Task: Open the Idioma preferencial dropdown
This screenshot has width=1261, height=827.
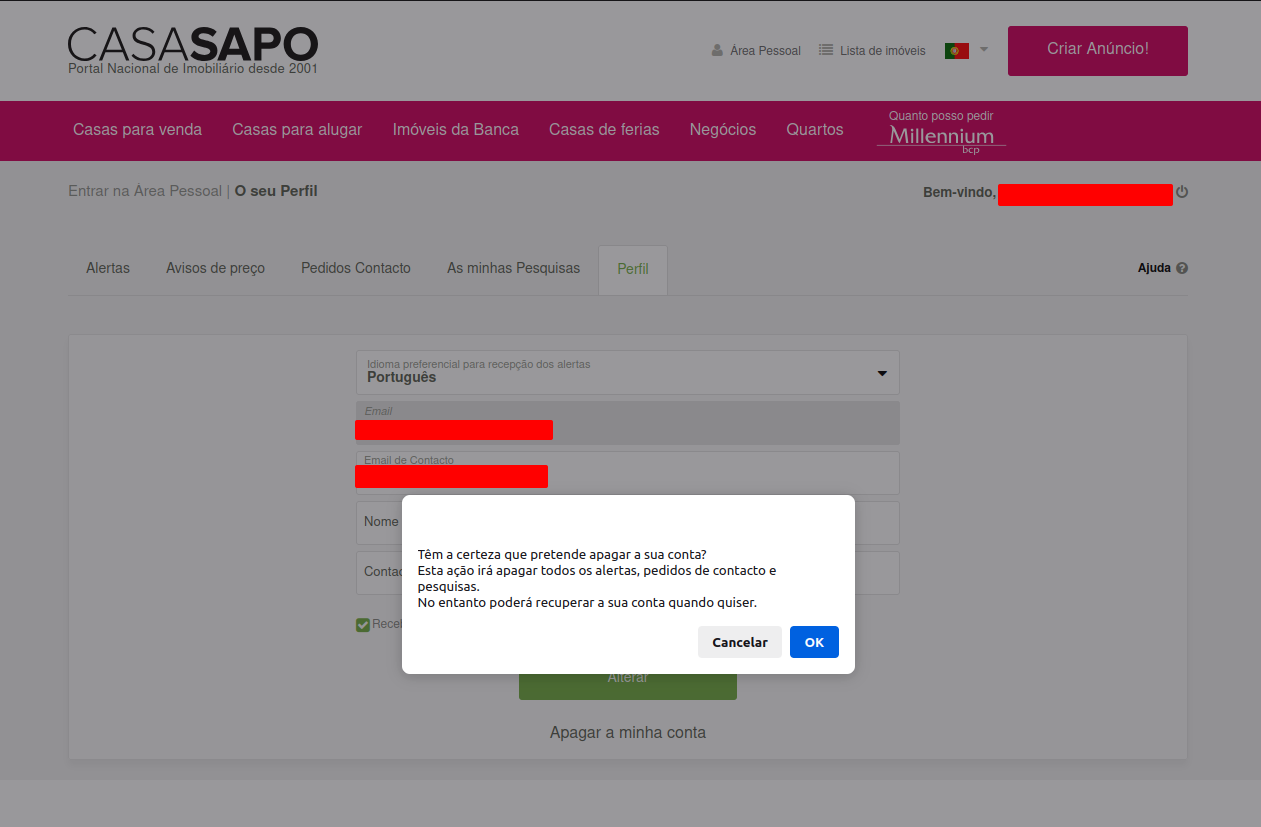Action: coord(627,372)
